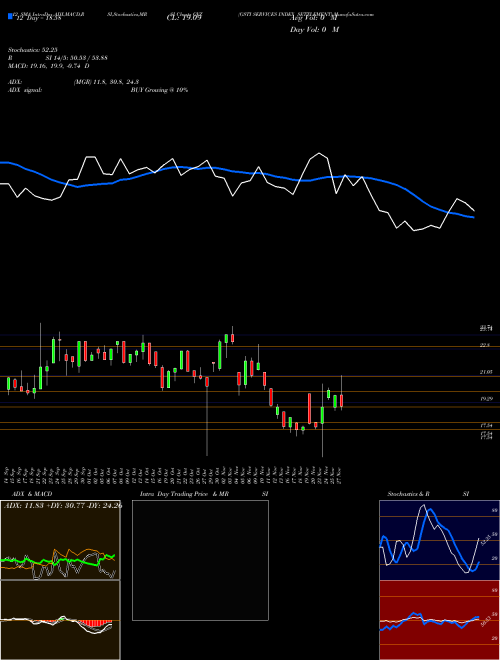Click the 17.54 price axis label
The width and height of the screenshot is (500, 660).
pos(486,426)
